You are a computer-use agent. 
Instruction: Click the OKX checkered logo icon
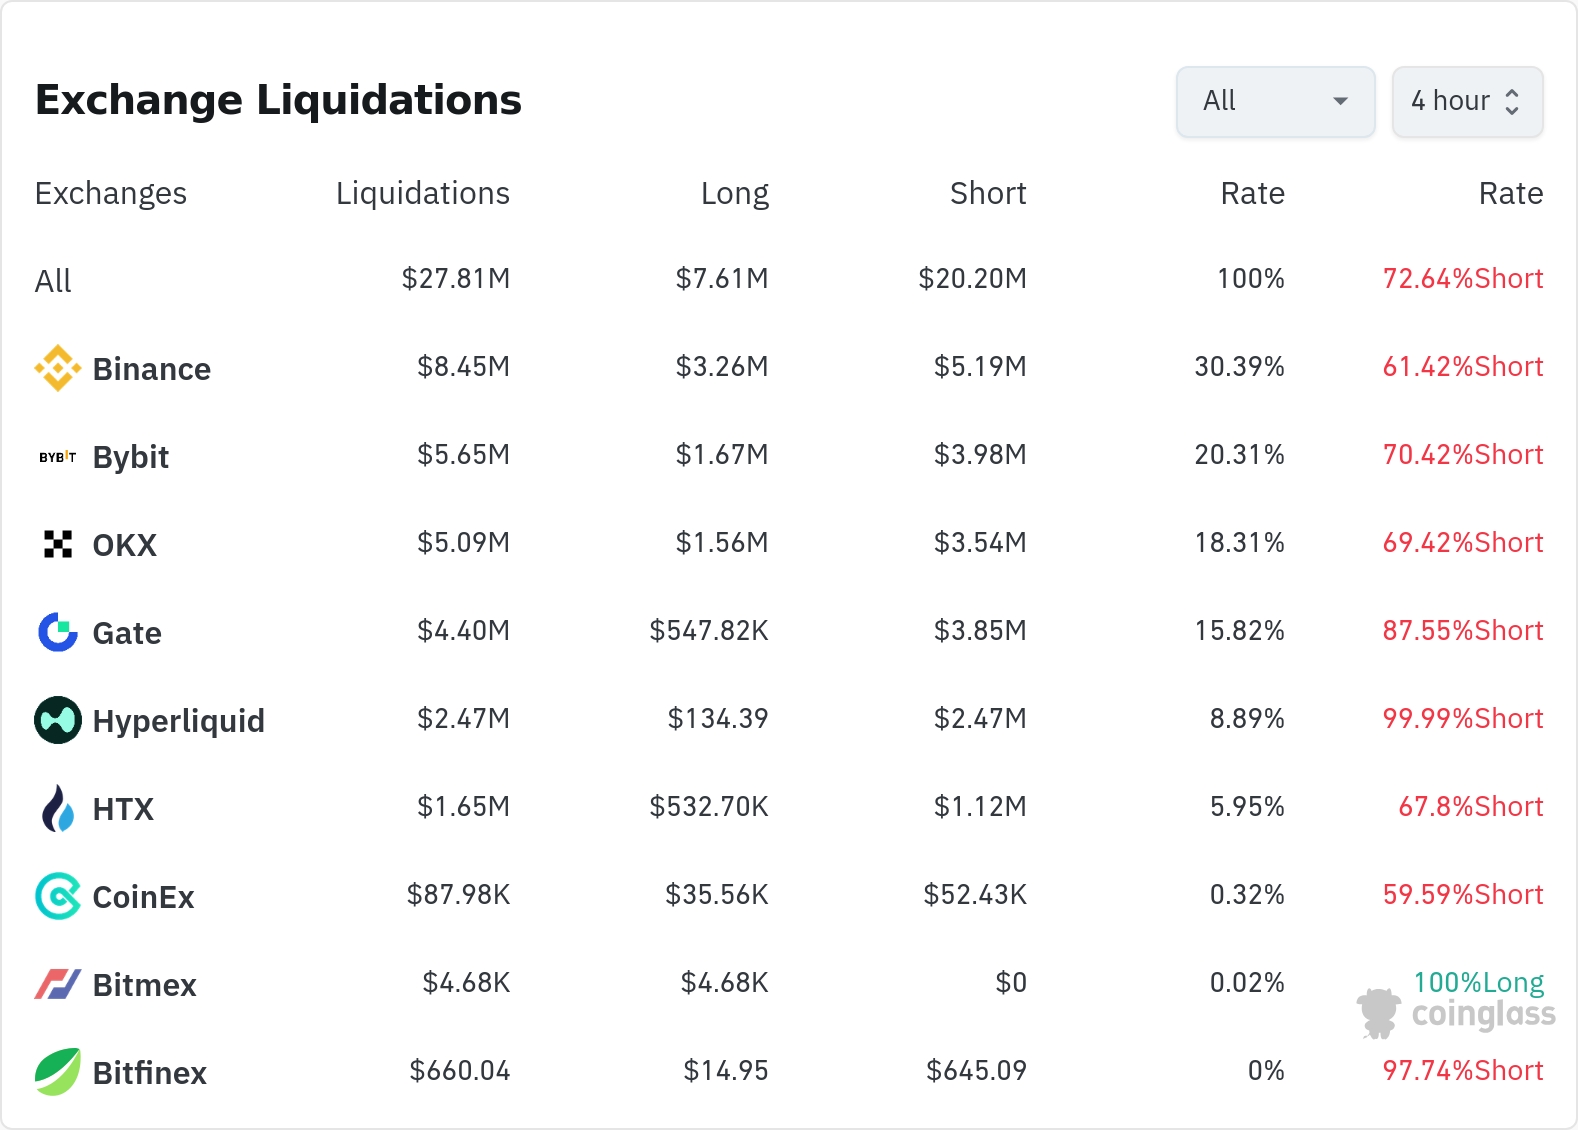coord(58,544)
